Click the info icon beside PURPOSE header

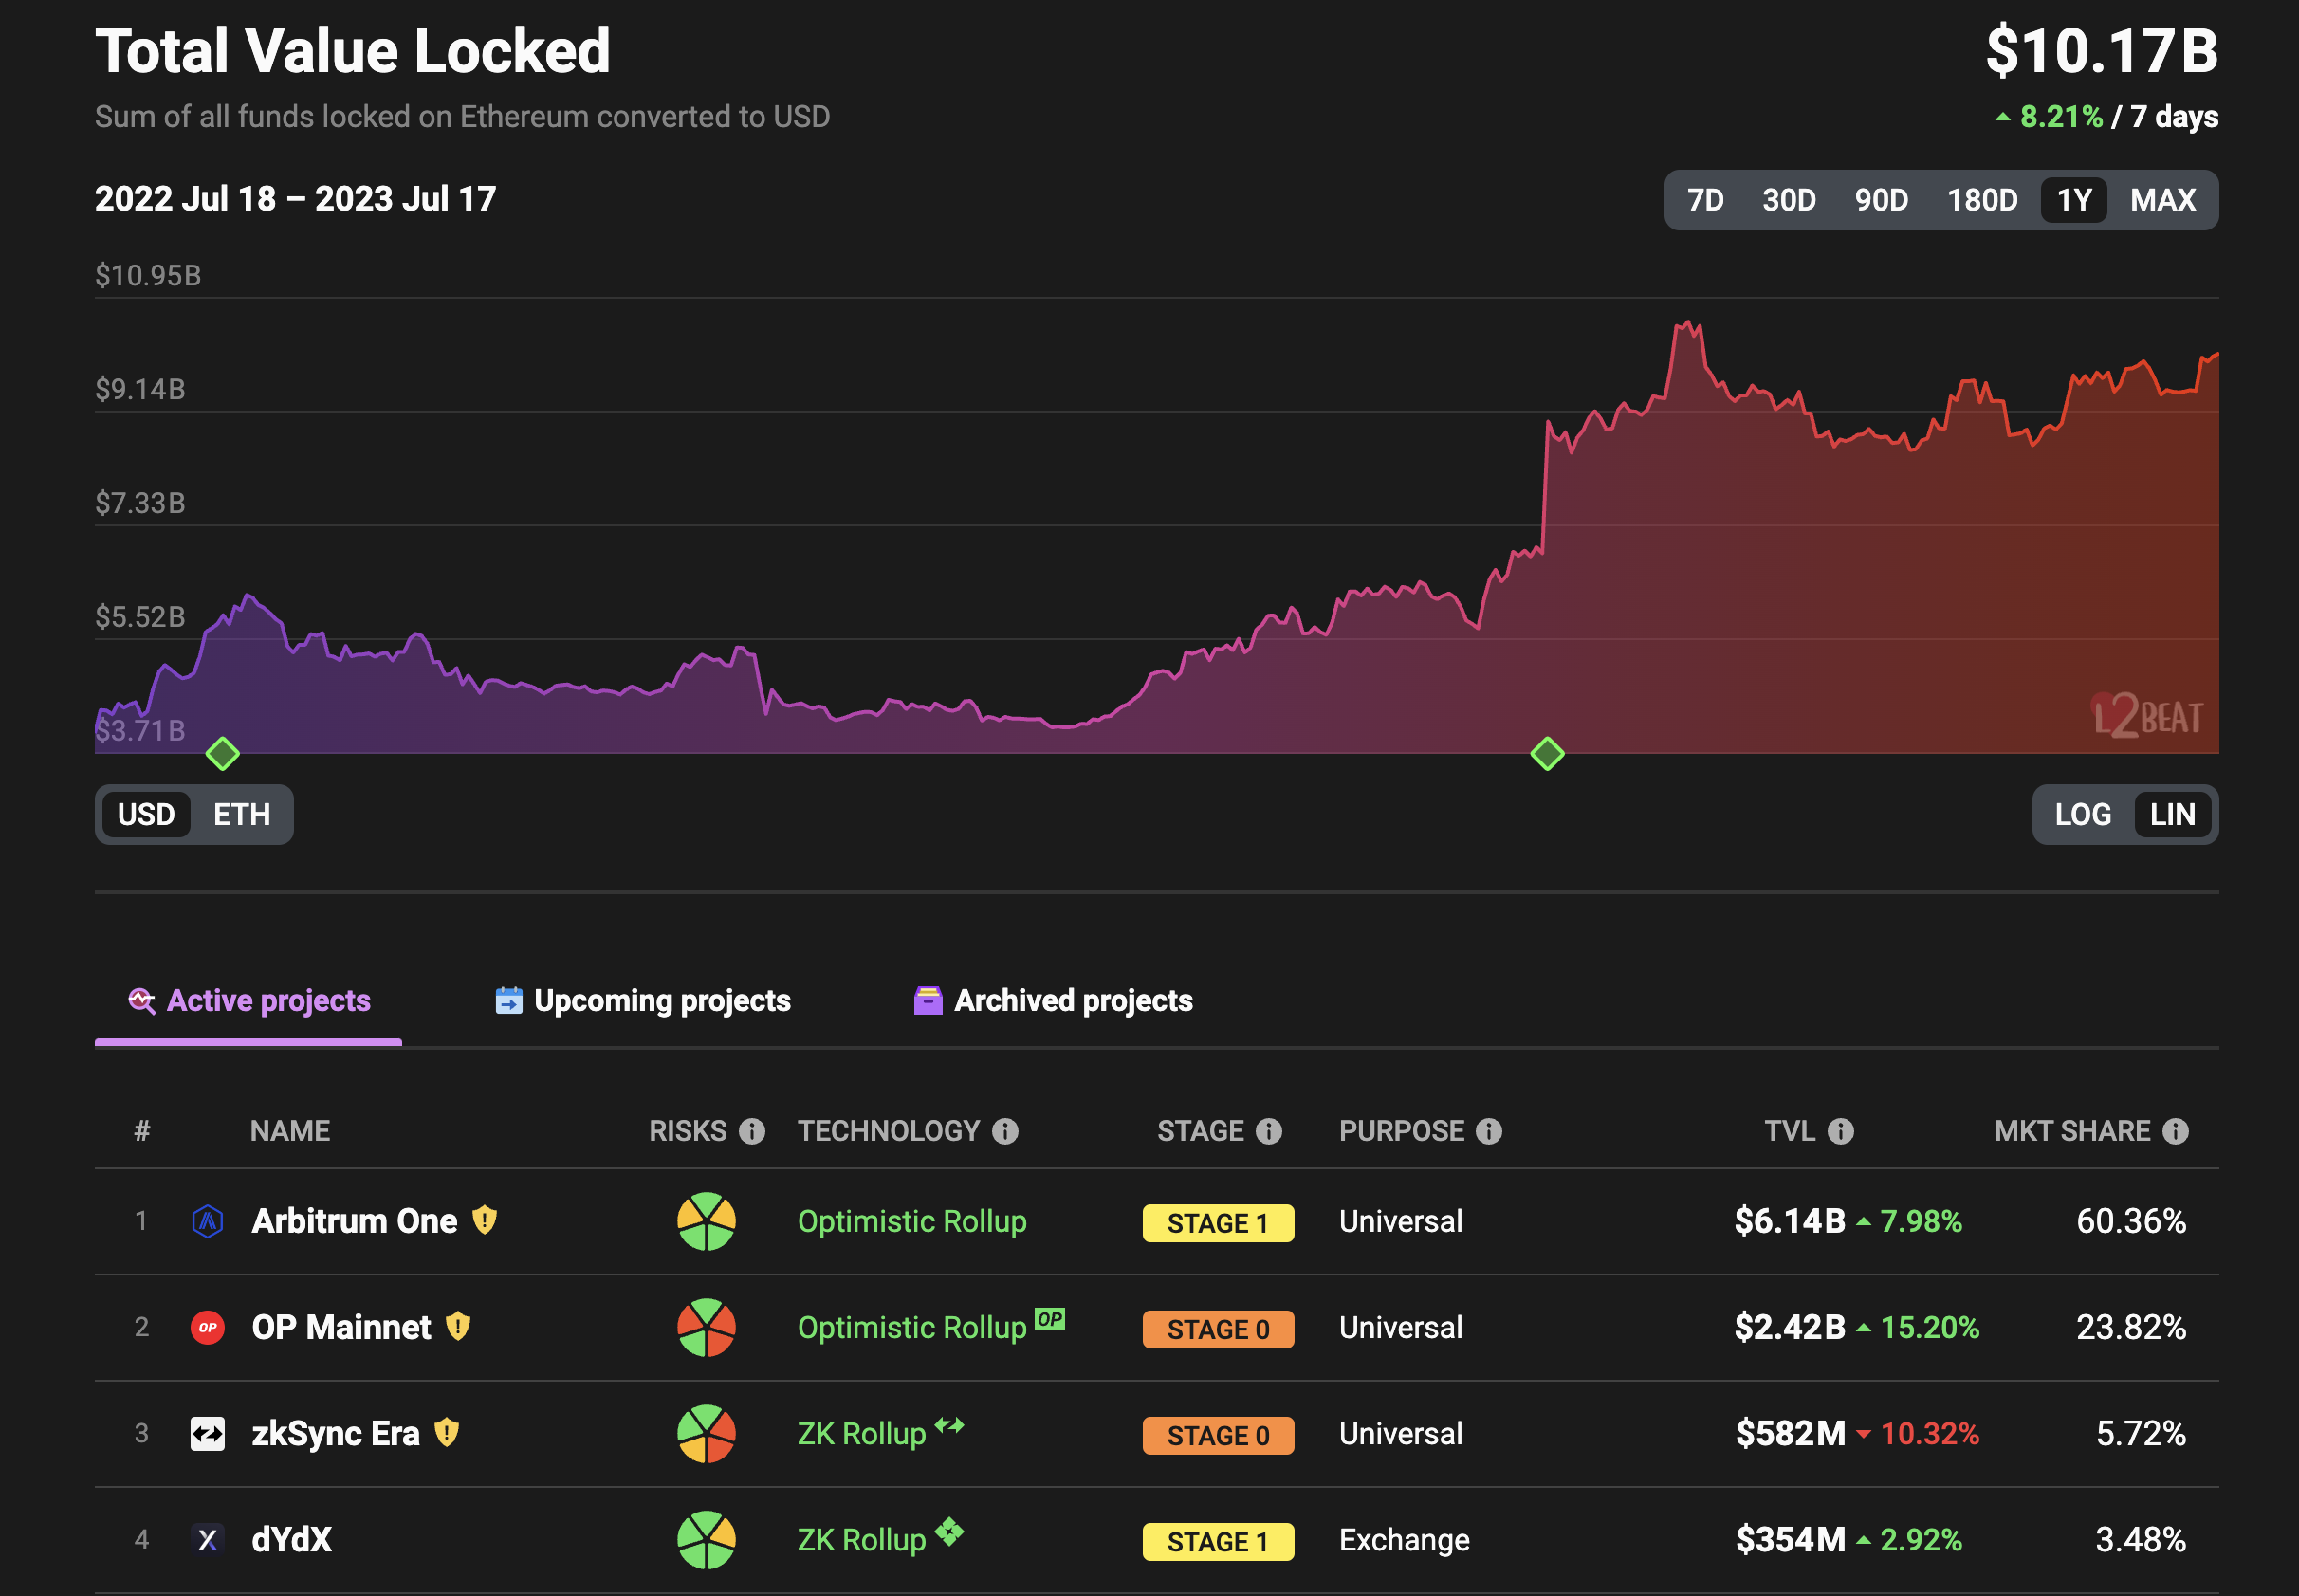click(x=1489, y=1131)
